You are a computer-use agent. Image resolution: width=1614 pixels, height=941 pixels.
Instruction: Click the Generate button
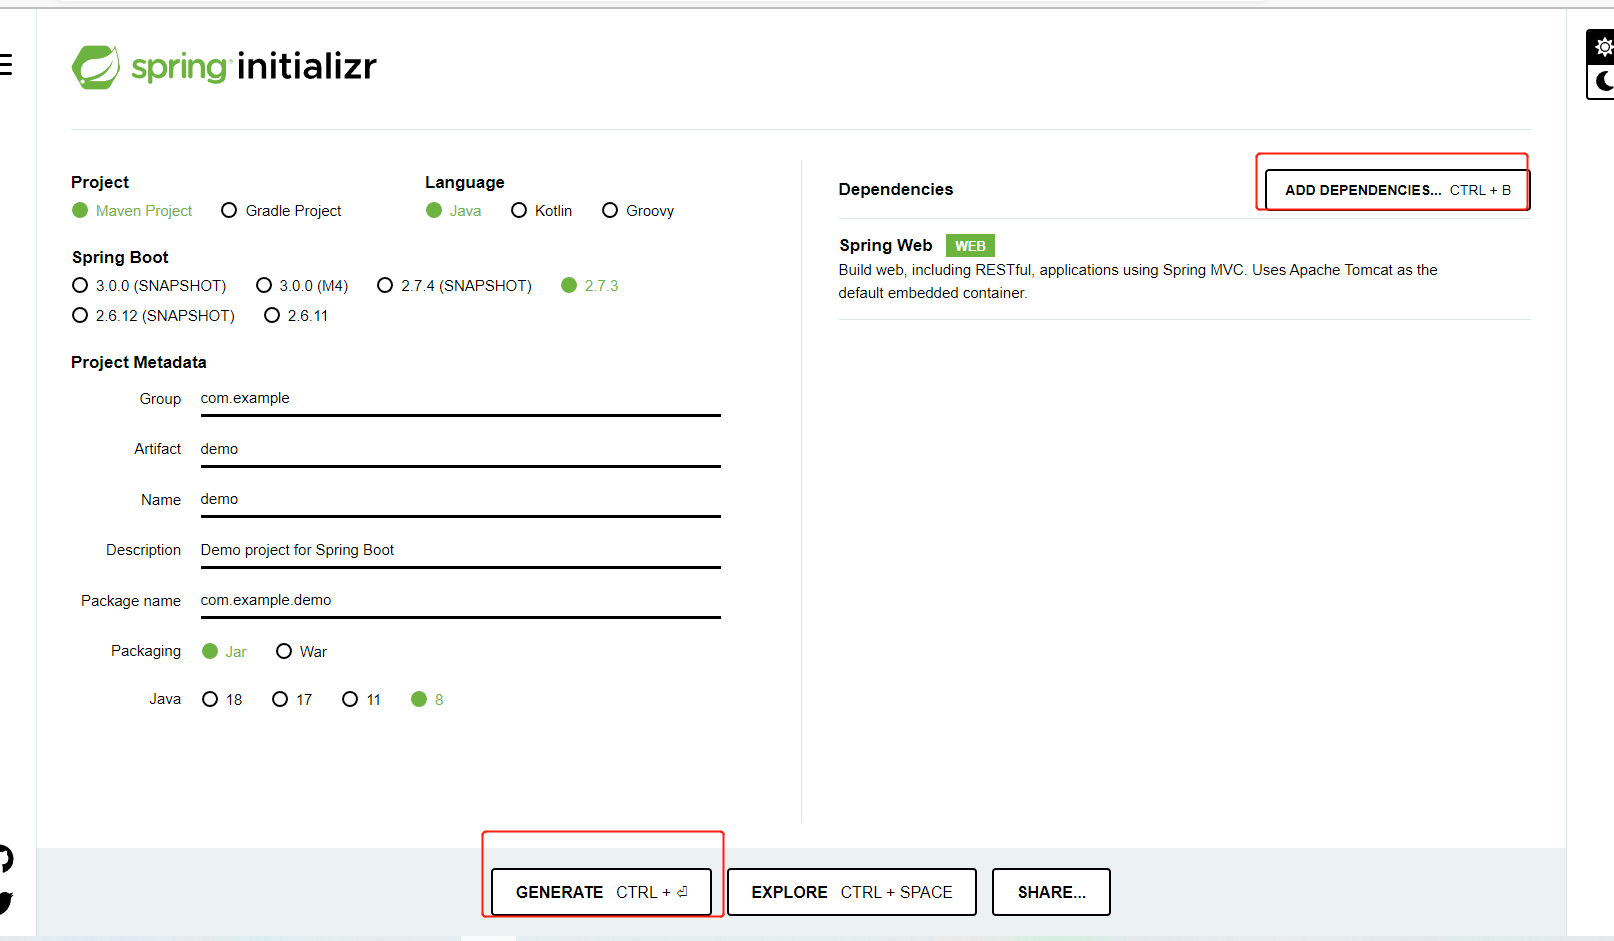(601, 892)
